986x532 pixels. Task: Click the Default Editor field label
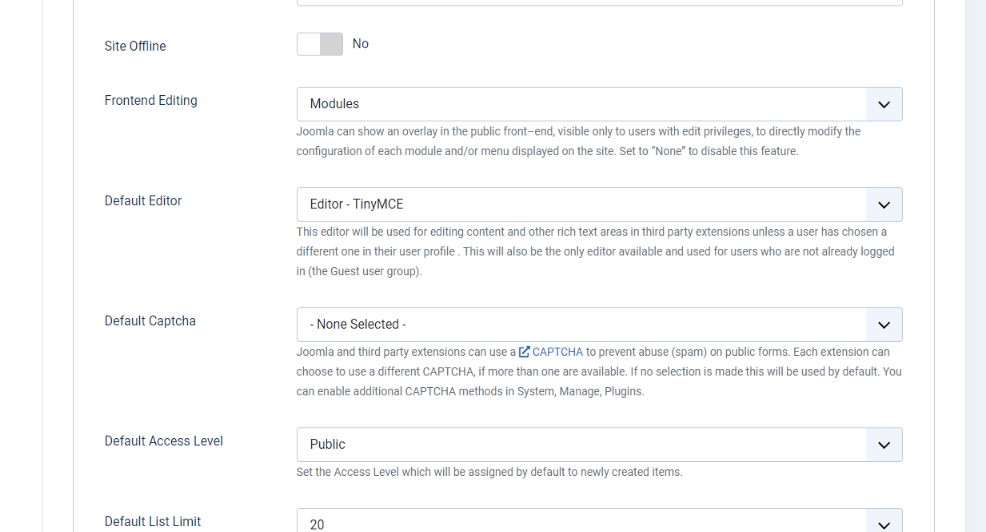[143, 201]
